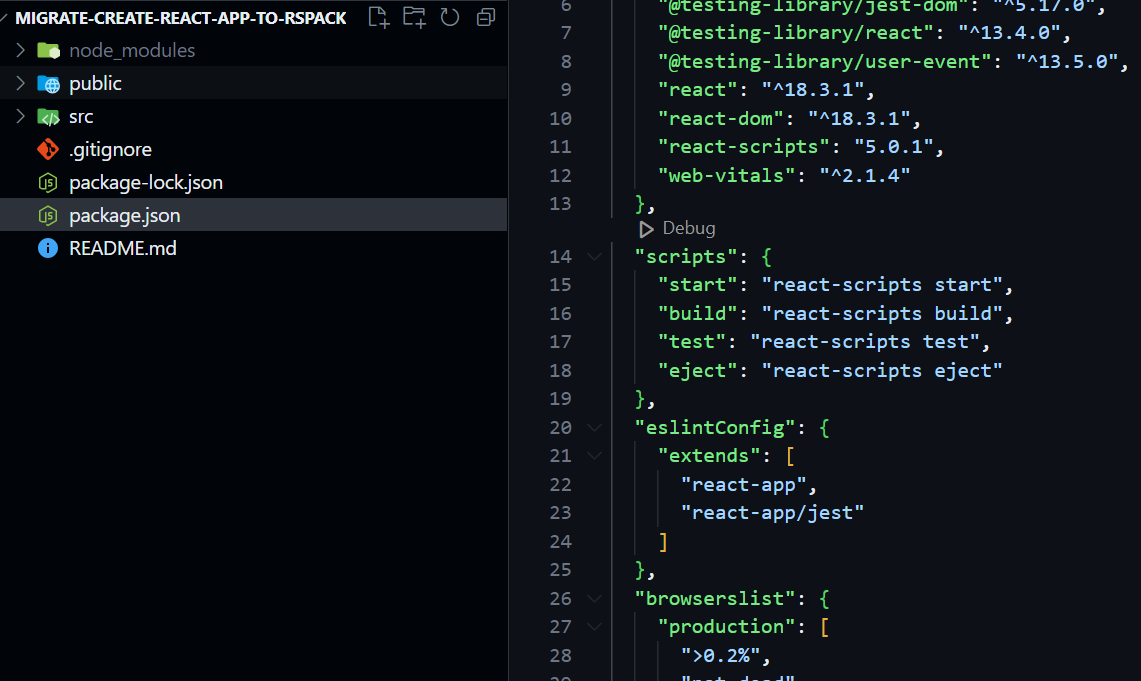Screen dimensions: 1141x681
Task: Fold the "production" array at line 27
Action: (595, 626)
